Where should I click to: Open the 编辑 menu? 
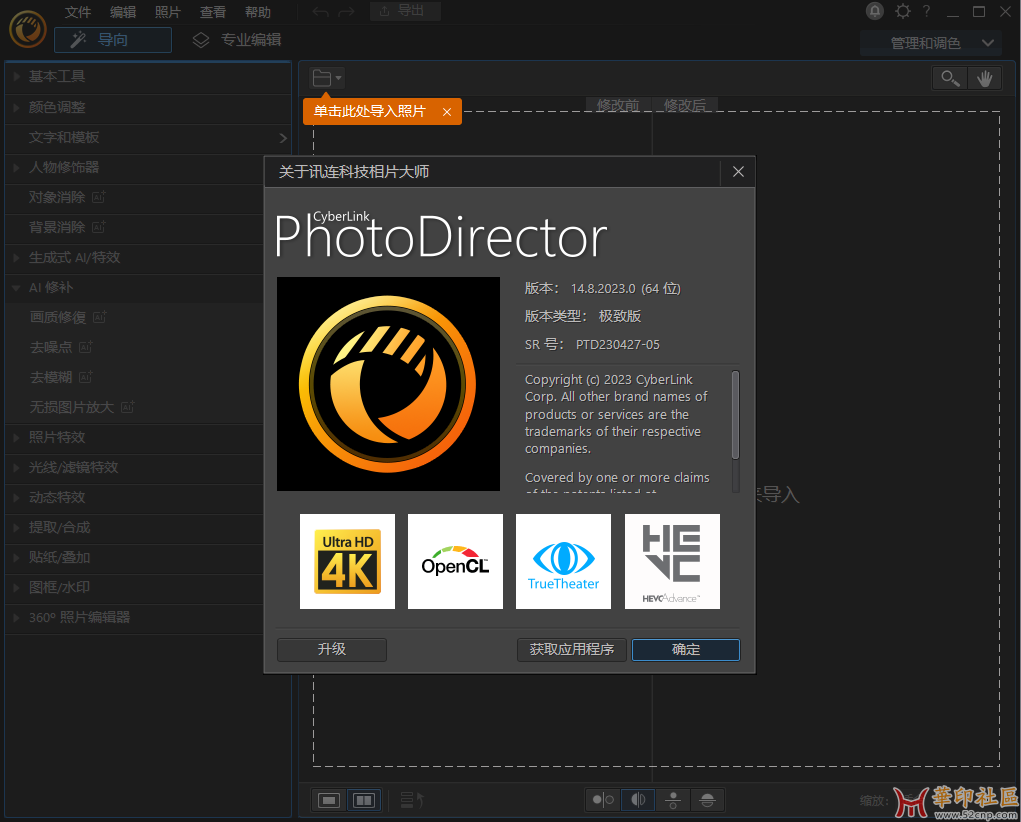tap(123, 12)
